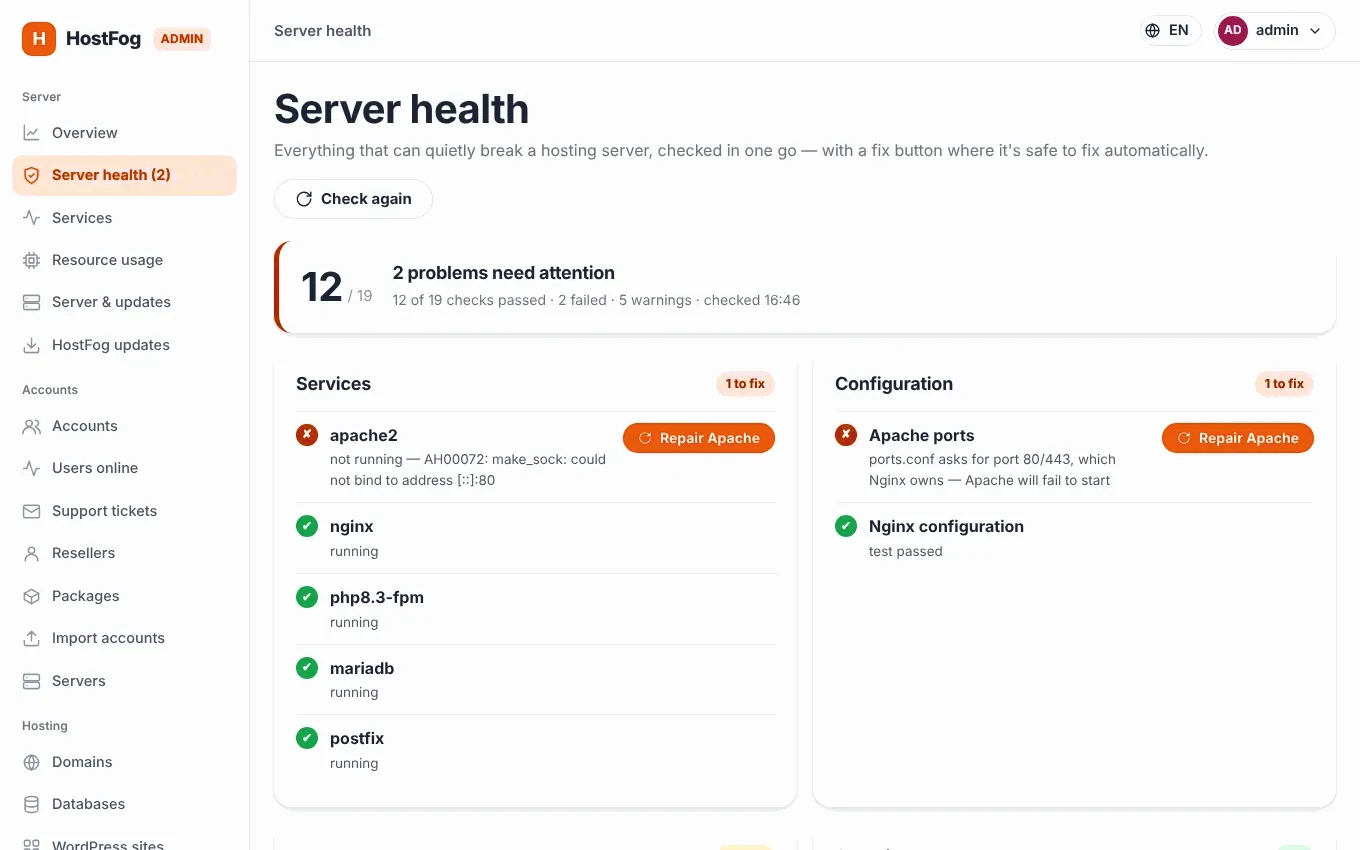Click the ADMIN badge next to HostFog

point(182,39)
